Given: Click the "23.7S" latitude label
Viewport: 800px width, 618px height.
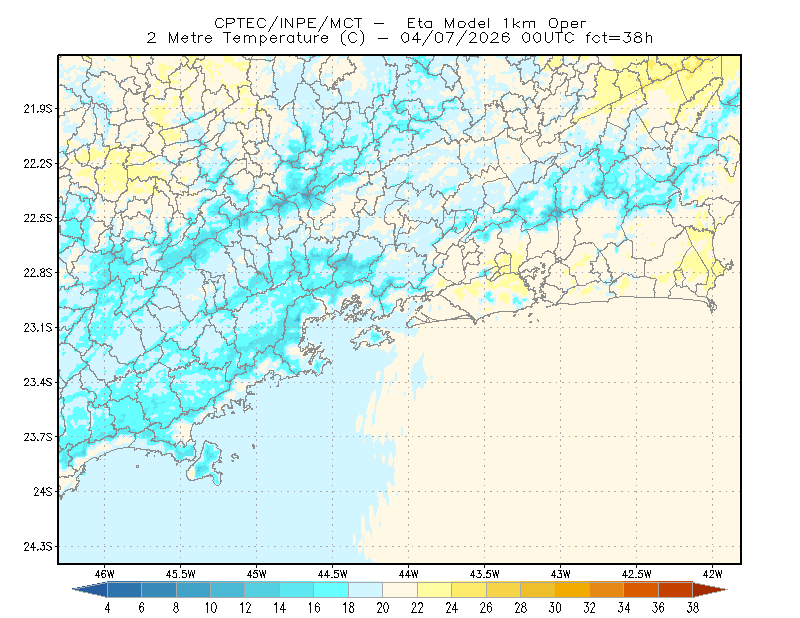Looking at the screenshot, I should 38,437.
